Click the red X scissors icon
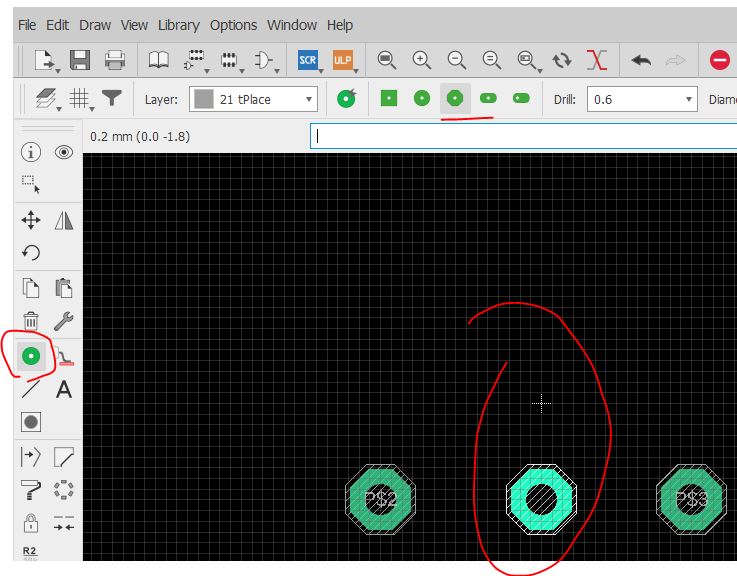This screenshot has height=576, width=737. click(597, 60)
